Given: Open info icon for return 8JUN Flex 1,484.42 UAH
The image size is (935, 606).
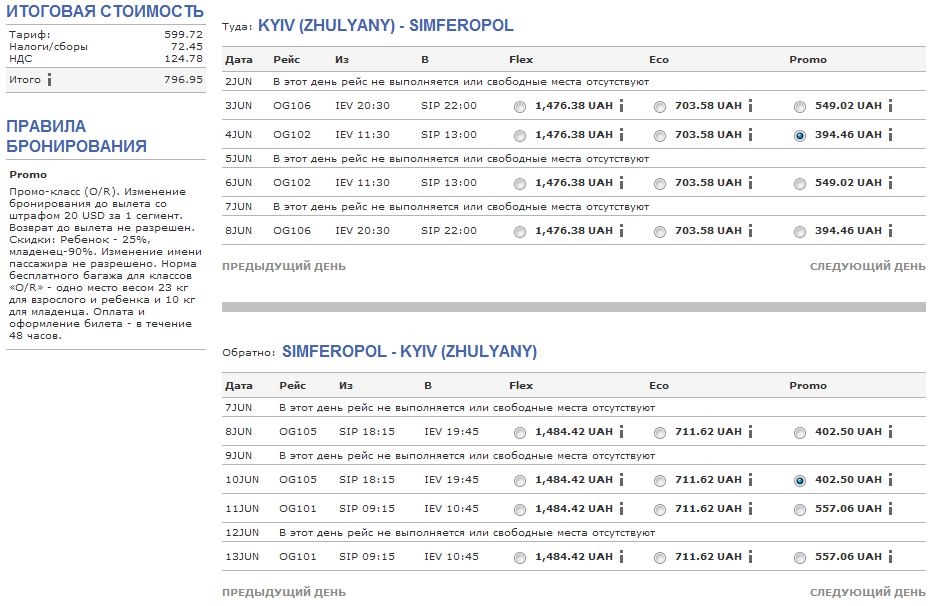Looking at the screenshot, I should point(621,431).
